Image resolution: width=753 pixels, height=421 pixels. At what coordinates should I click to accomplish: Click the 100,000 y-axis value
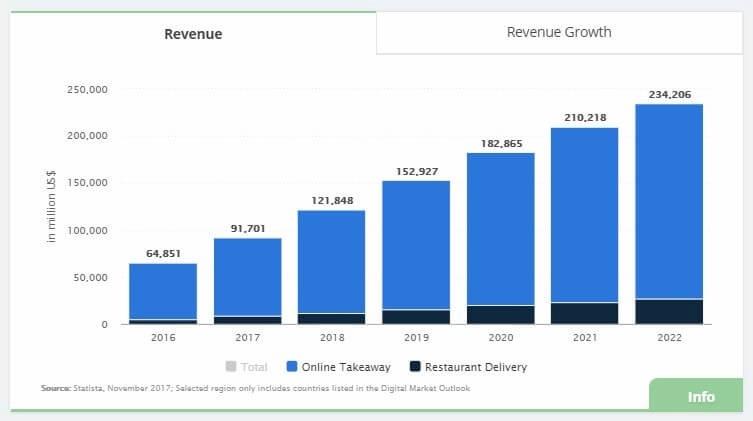(87, 230)
